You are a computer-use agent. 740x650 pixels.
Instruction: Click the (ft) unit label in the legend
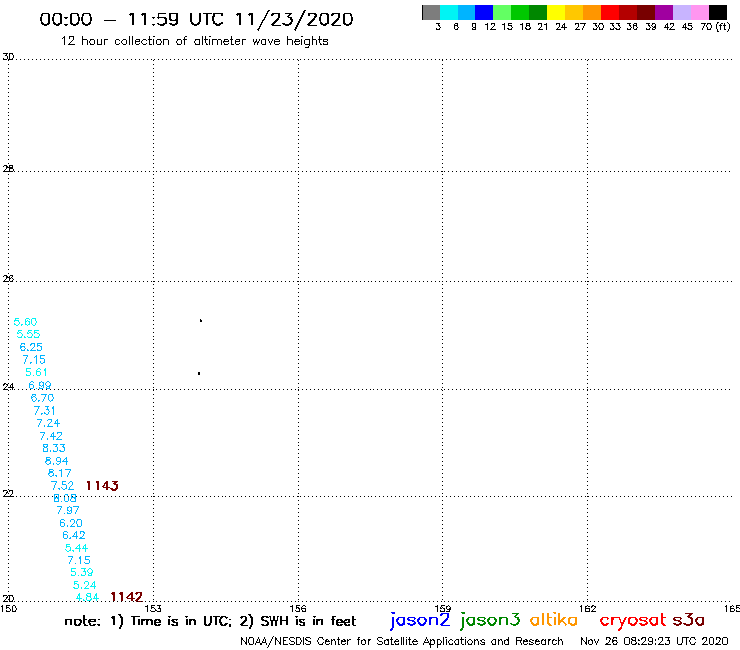pos(723,26)
